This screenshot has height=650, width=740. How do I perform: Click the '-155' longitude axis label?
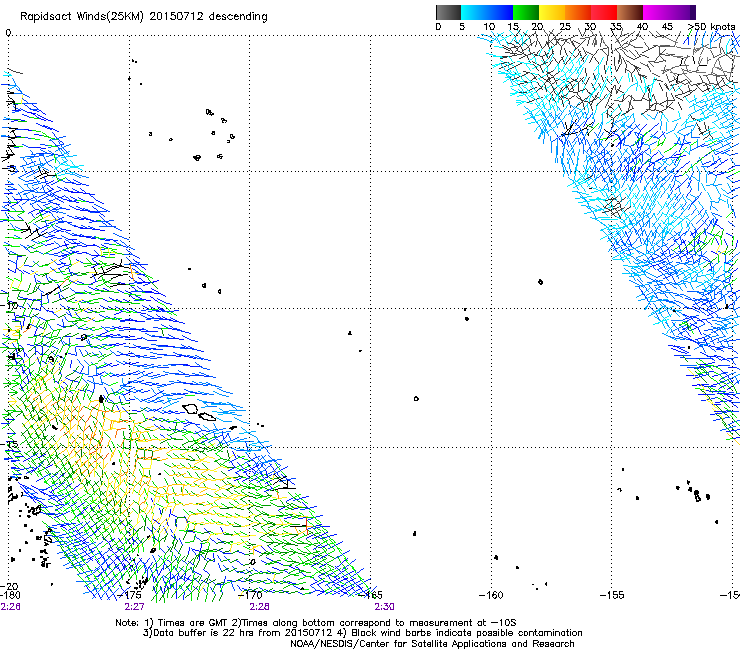(x=612, y=595)
